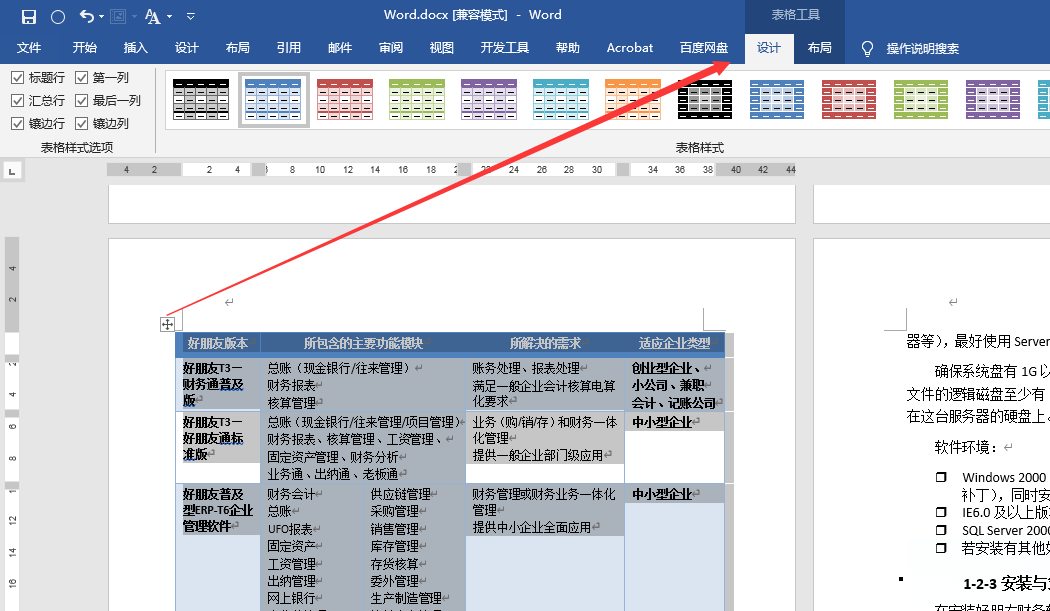This screenshot has width=1050, height=611.
Task: Click the 库存管理 table entry
Action: (394, 546)
